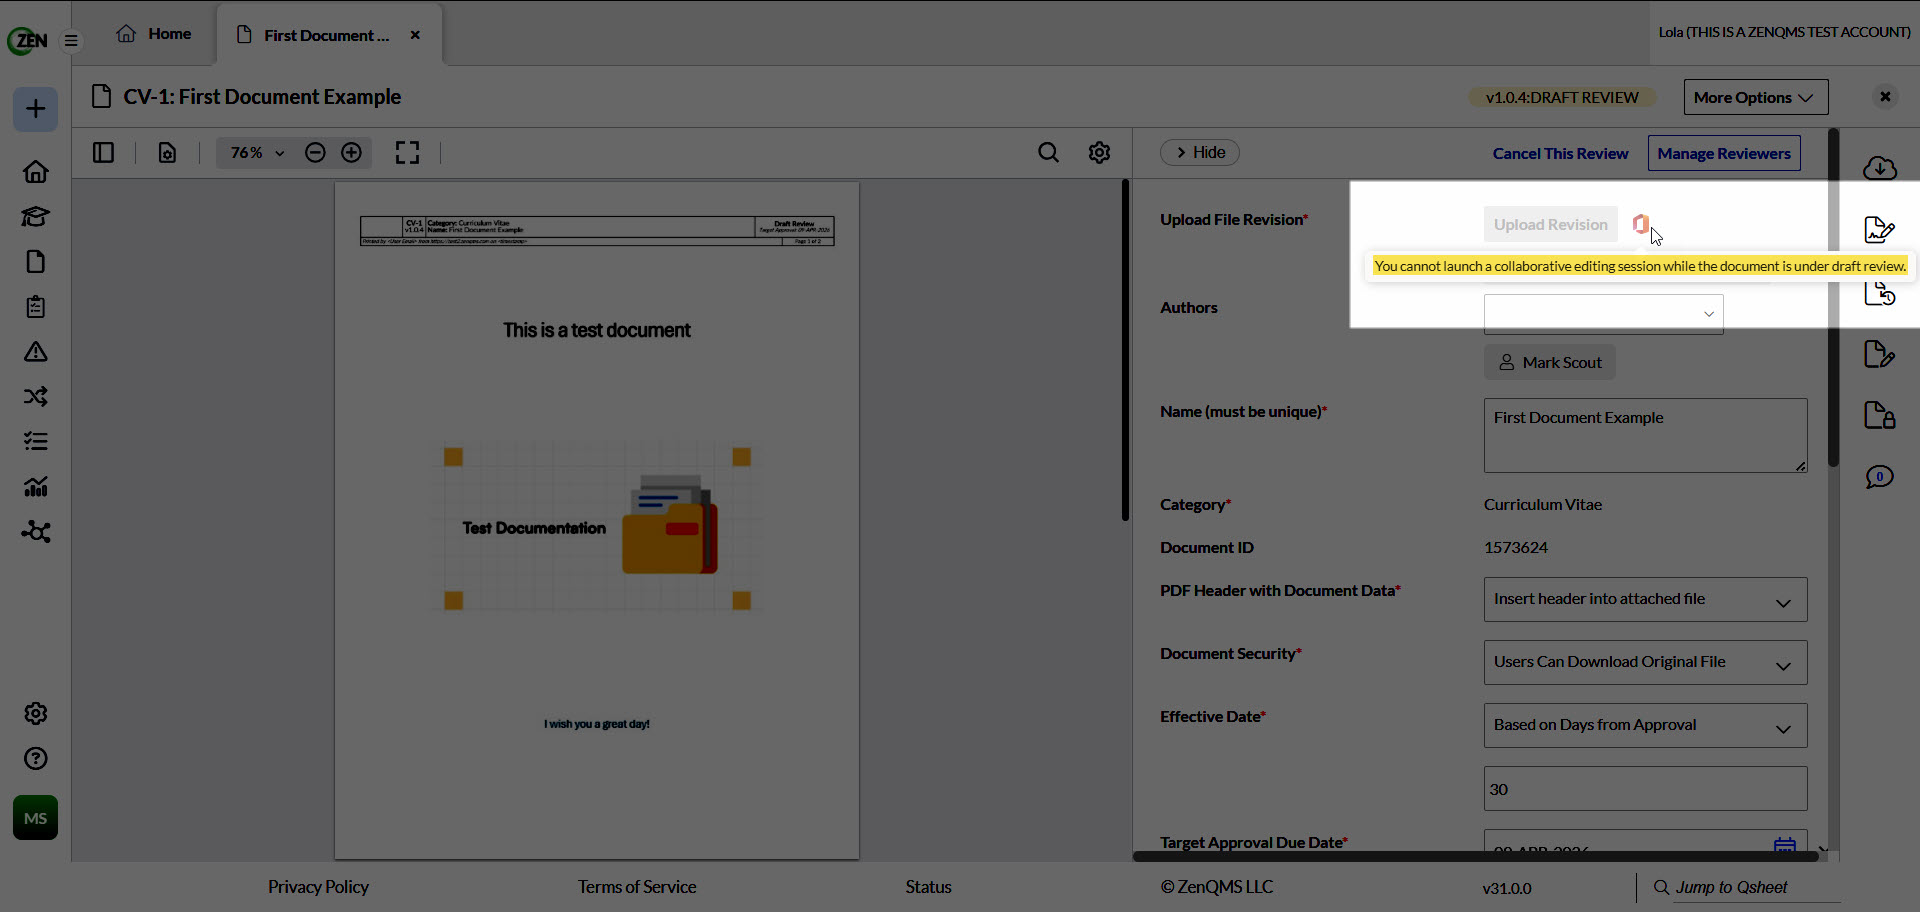This screenshot has width=1920, height=912.
Task: Open the clipboard audits module
Action: pos(36,307)
